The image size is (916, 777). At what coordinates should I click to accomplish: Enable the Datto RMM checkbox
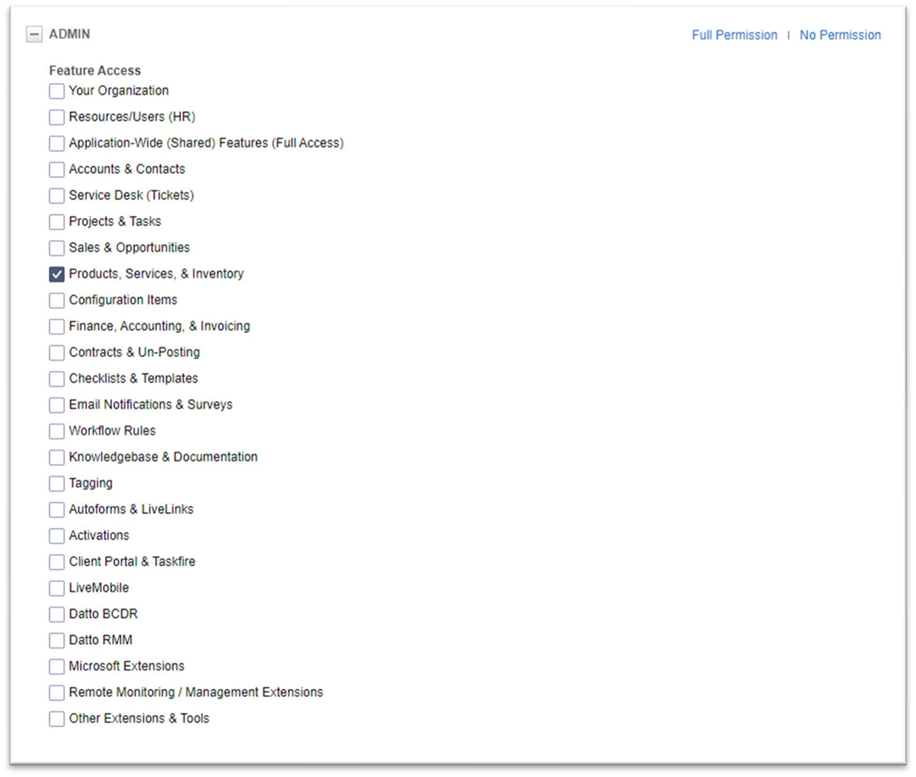point(56,640)
